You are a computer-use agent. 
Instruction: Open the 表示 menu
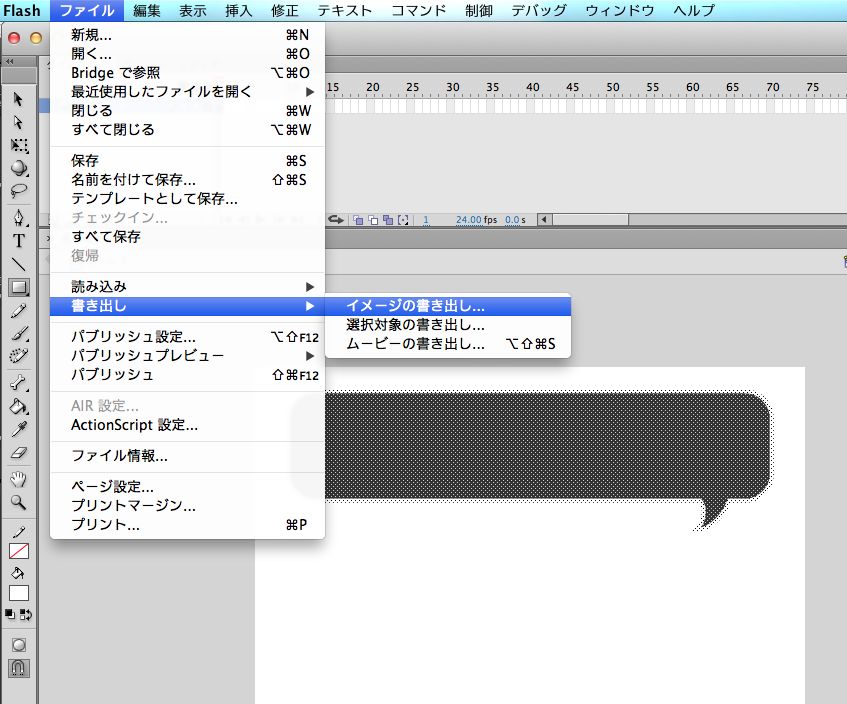(x=193, y=10)
